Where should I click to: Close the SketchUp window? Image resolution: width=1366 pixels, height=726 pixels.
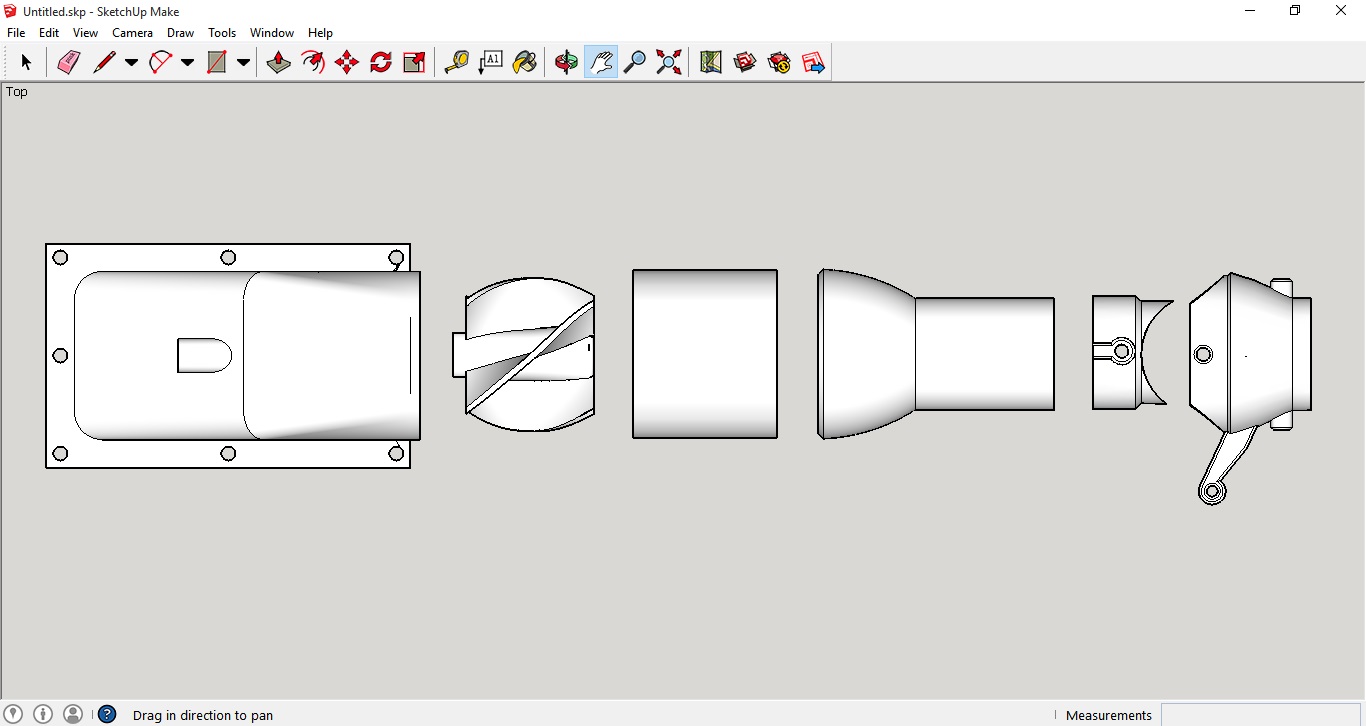coord(1341,11)
